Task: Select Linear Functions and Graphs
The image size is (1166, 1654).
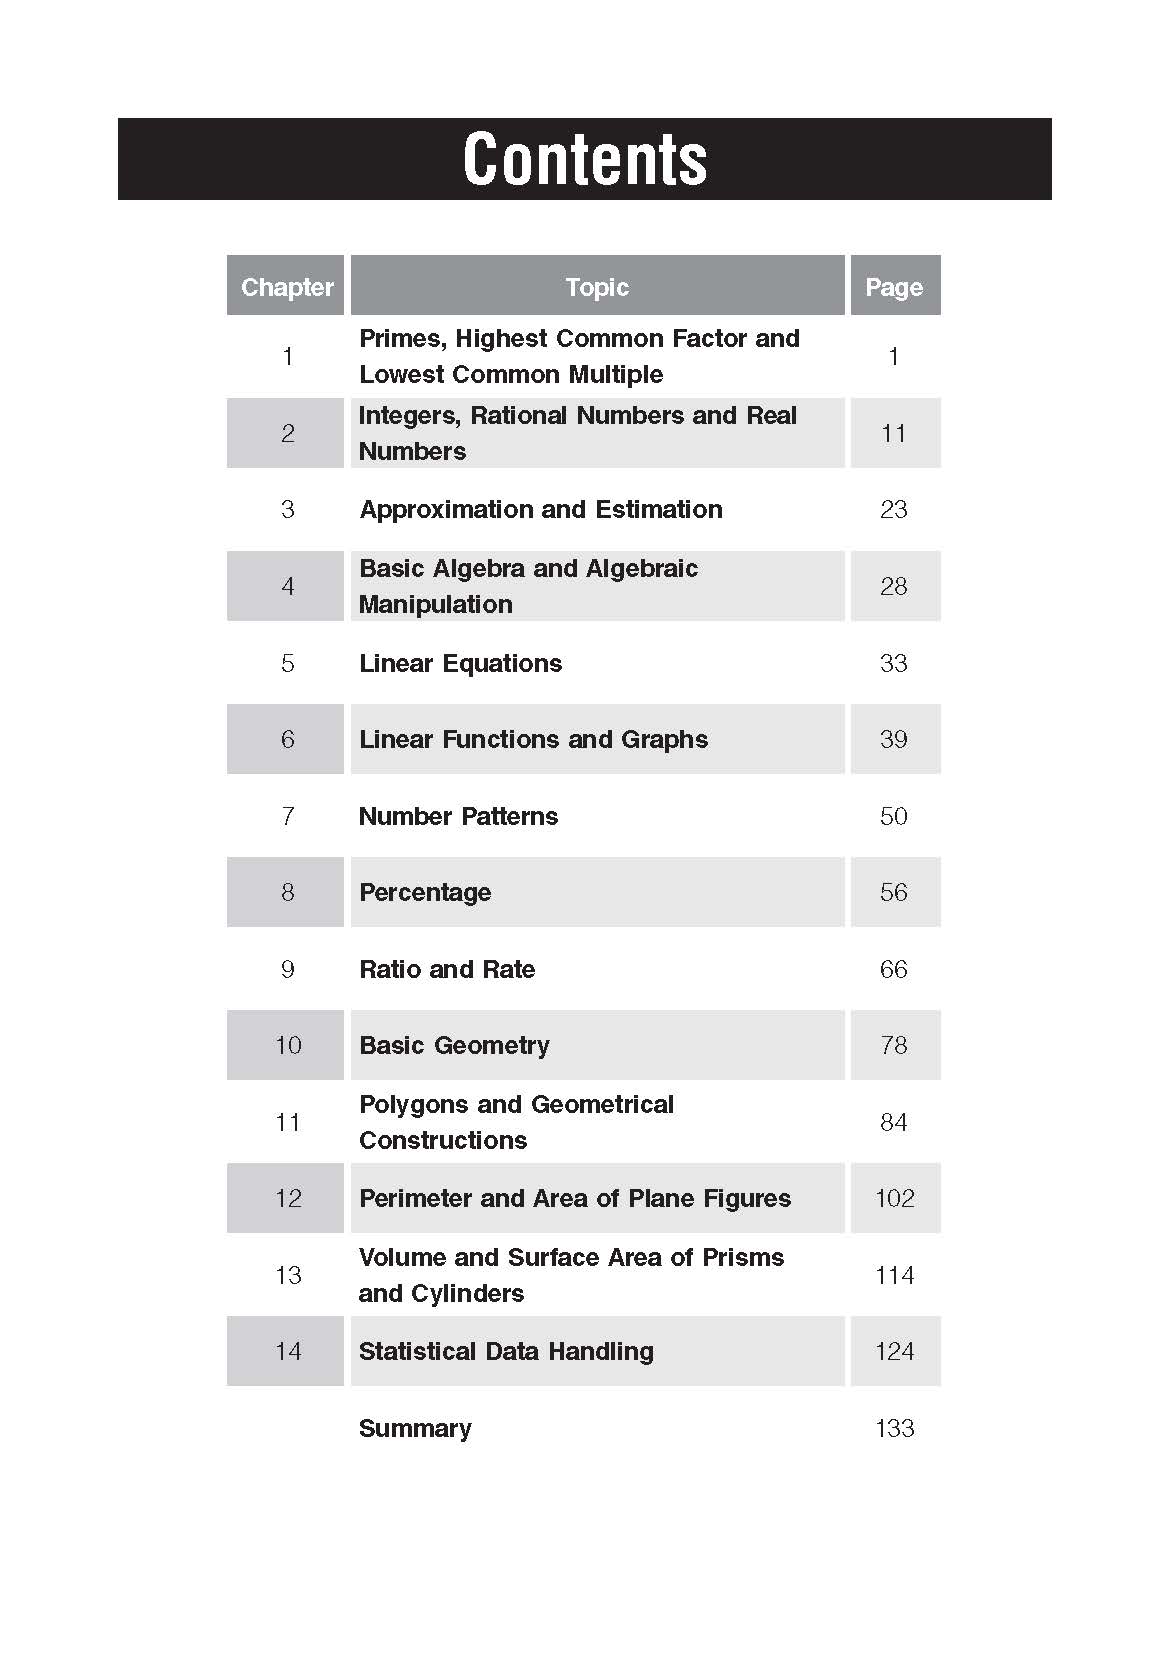Action: coord(533,739)
